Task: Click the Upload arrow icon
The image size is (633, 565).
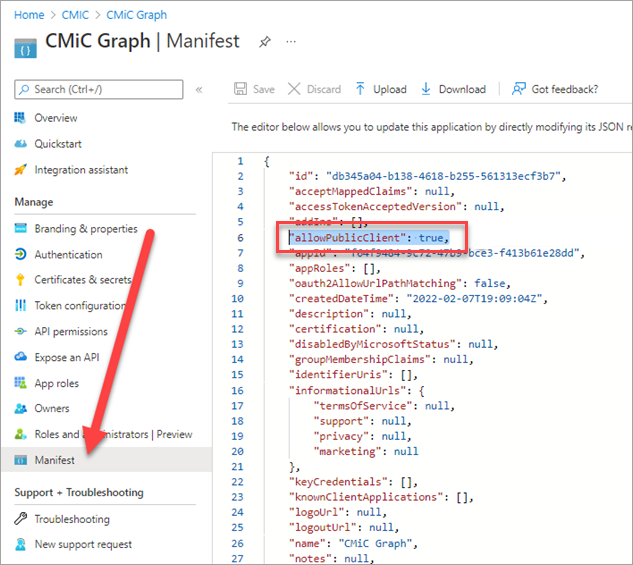Action: point(360,89)
